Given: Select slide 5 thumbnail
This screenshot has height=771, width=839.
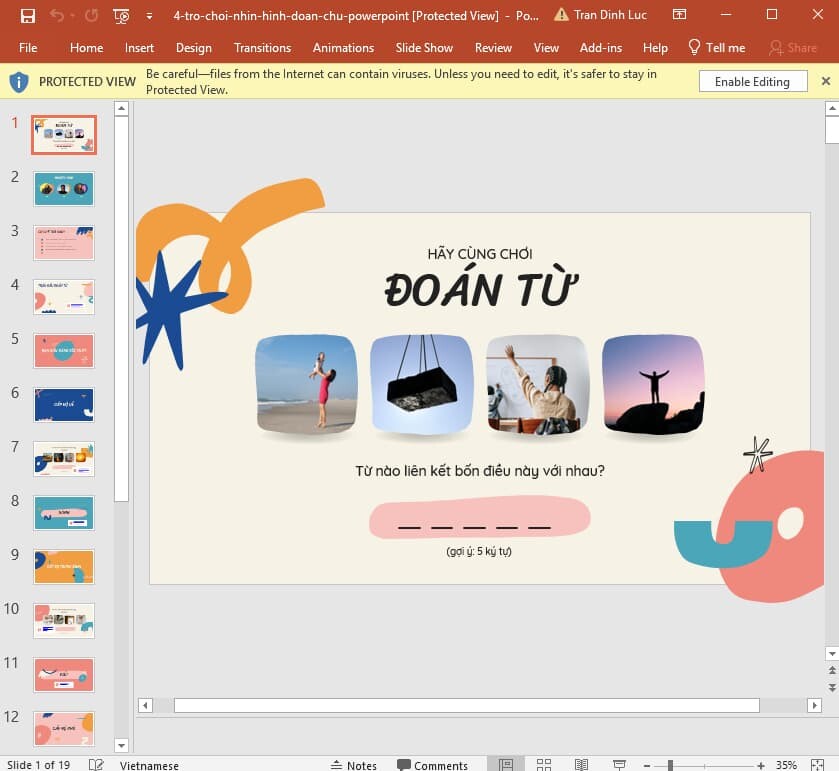Looking at the screenshot, I should 63,351.
